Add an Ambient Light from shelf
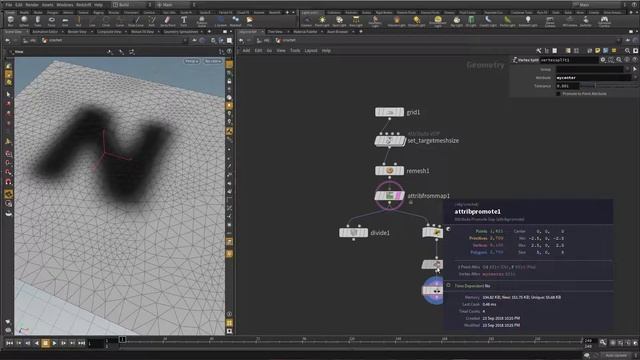The height and width of the screenshot is (360, 640). click(x=528, y=20)
